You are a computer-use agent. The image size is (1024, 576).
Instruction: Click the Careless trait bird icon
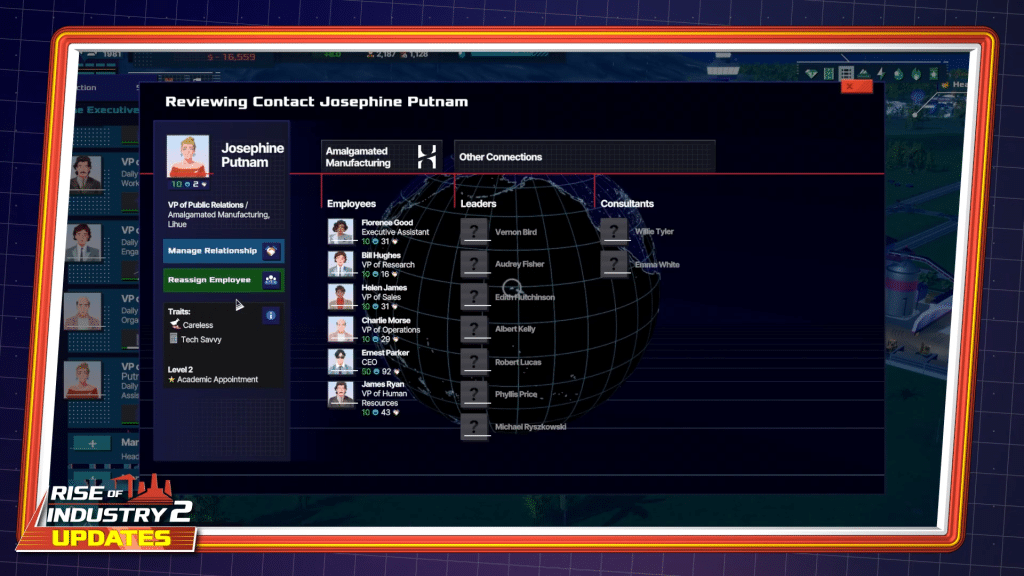175,323
